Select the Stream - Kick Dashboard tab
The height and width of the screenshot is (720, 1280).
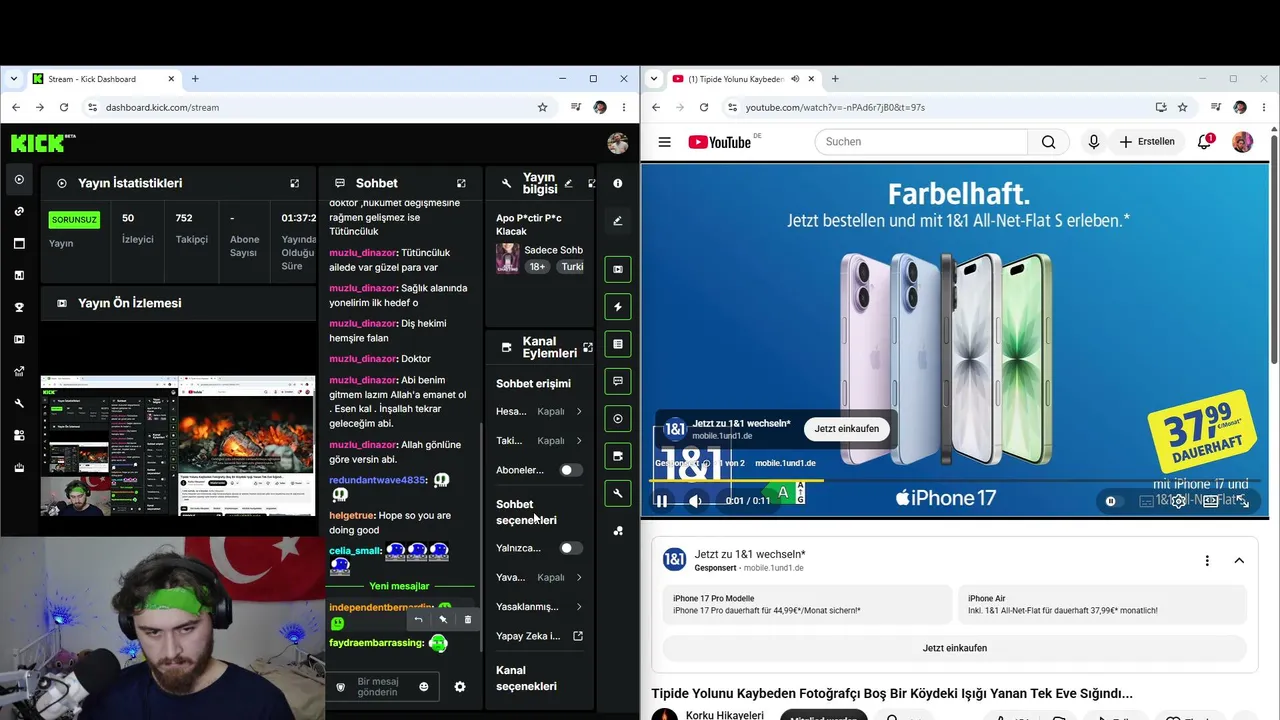tap(104, 79)
